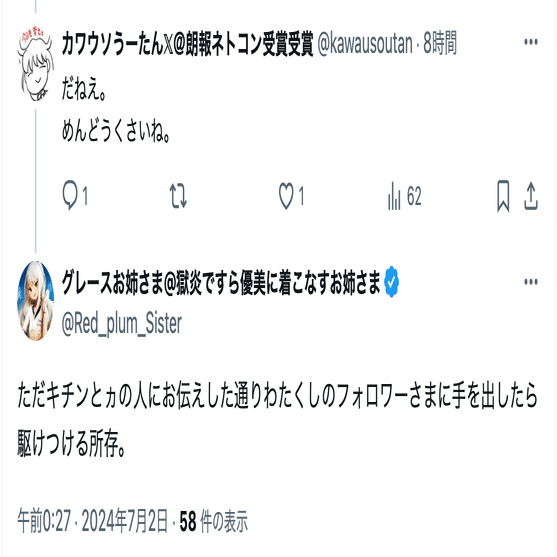Open more options menu for kawausoutan post
Image resolution: width=557 pixels, height=557 pixels.
click(x=531, y=42)
